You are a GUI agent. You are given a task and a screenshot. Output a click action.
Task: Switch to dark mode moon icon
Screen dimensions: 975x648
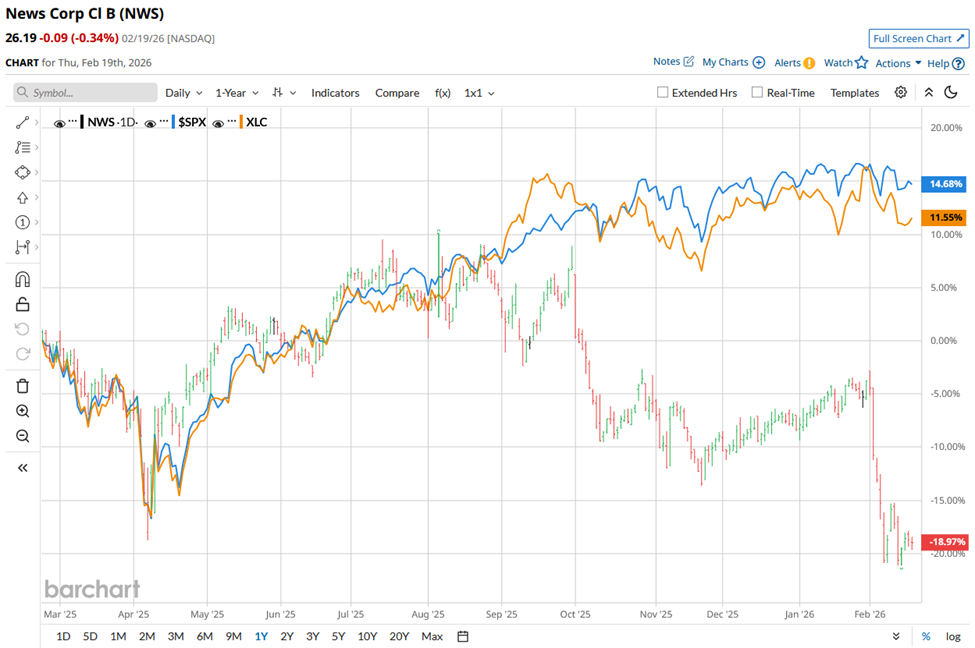coord(951,92)
